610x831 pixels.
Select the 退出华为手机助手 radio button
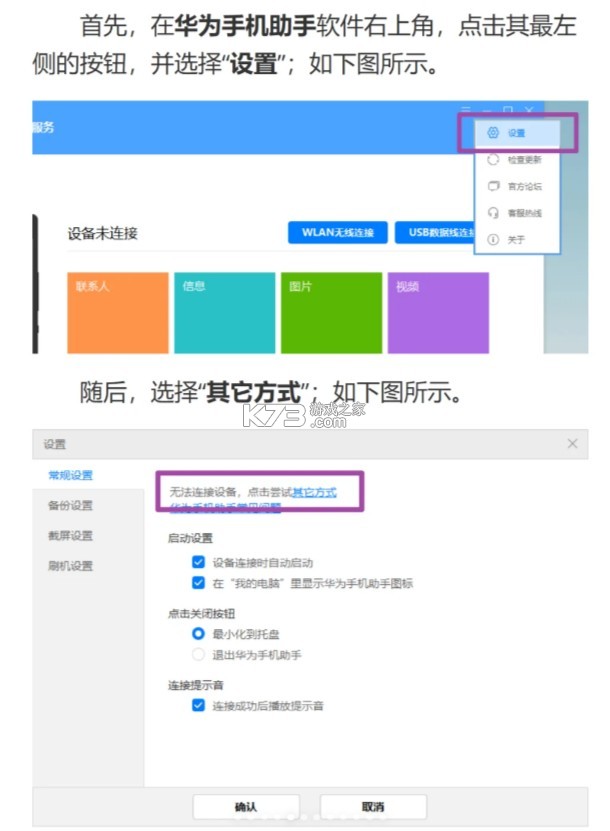pos(198,655)
